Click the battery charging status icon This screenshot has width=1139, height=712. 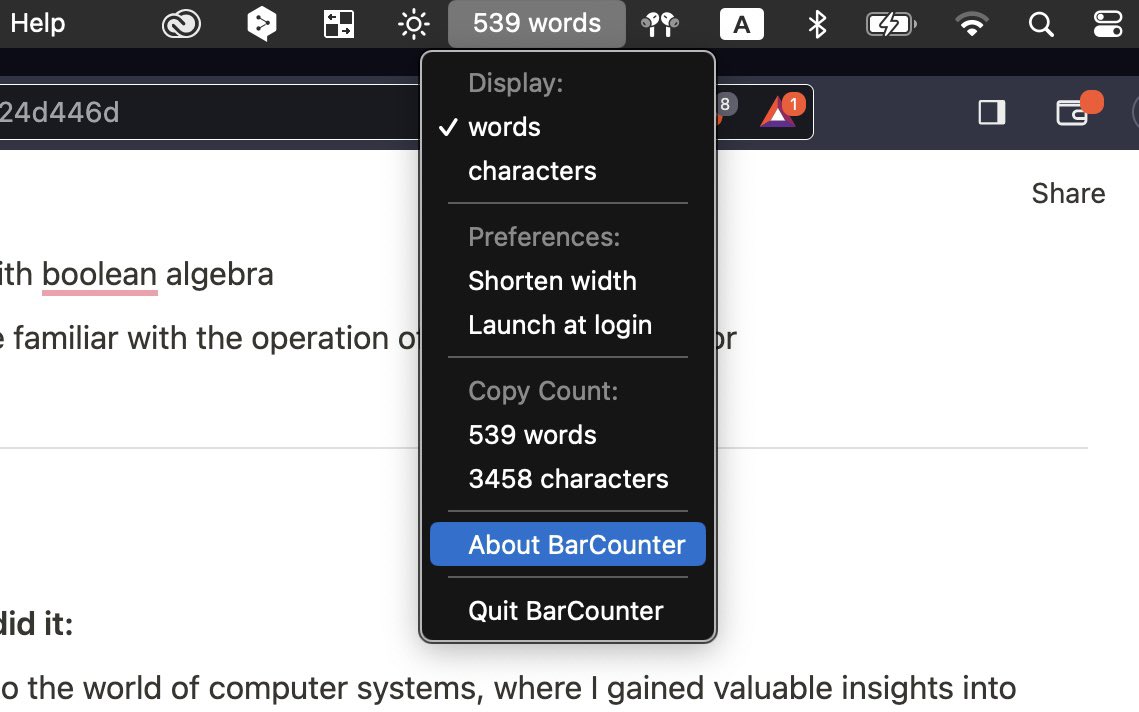point(891,25)
